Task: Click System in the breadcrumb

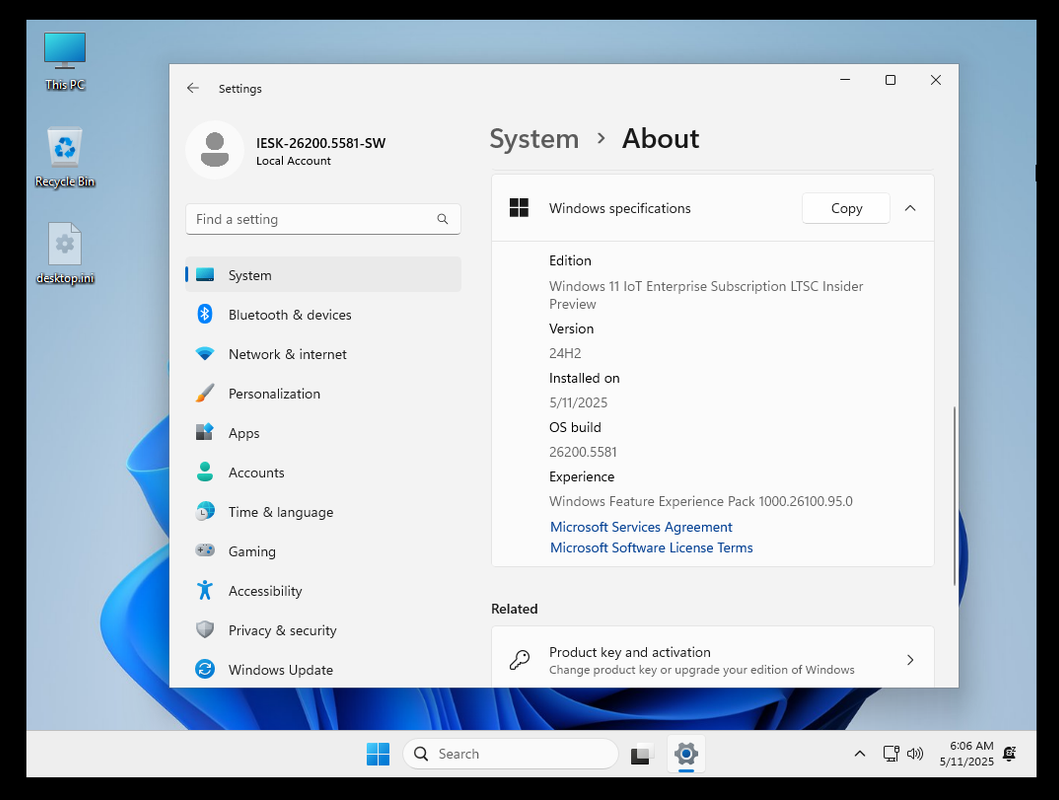Action: (x=534, y=138)
